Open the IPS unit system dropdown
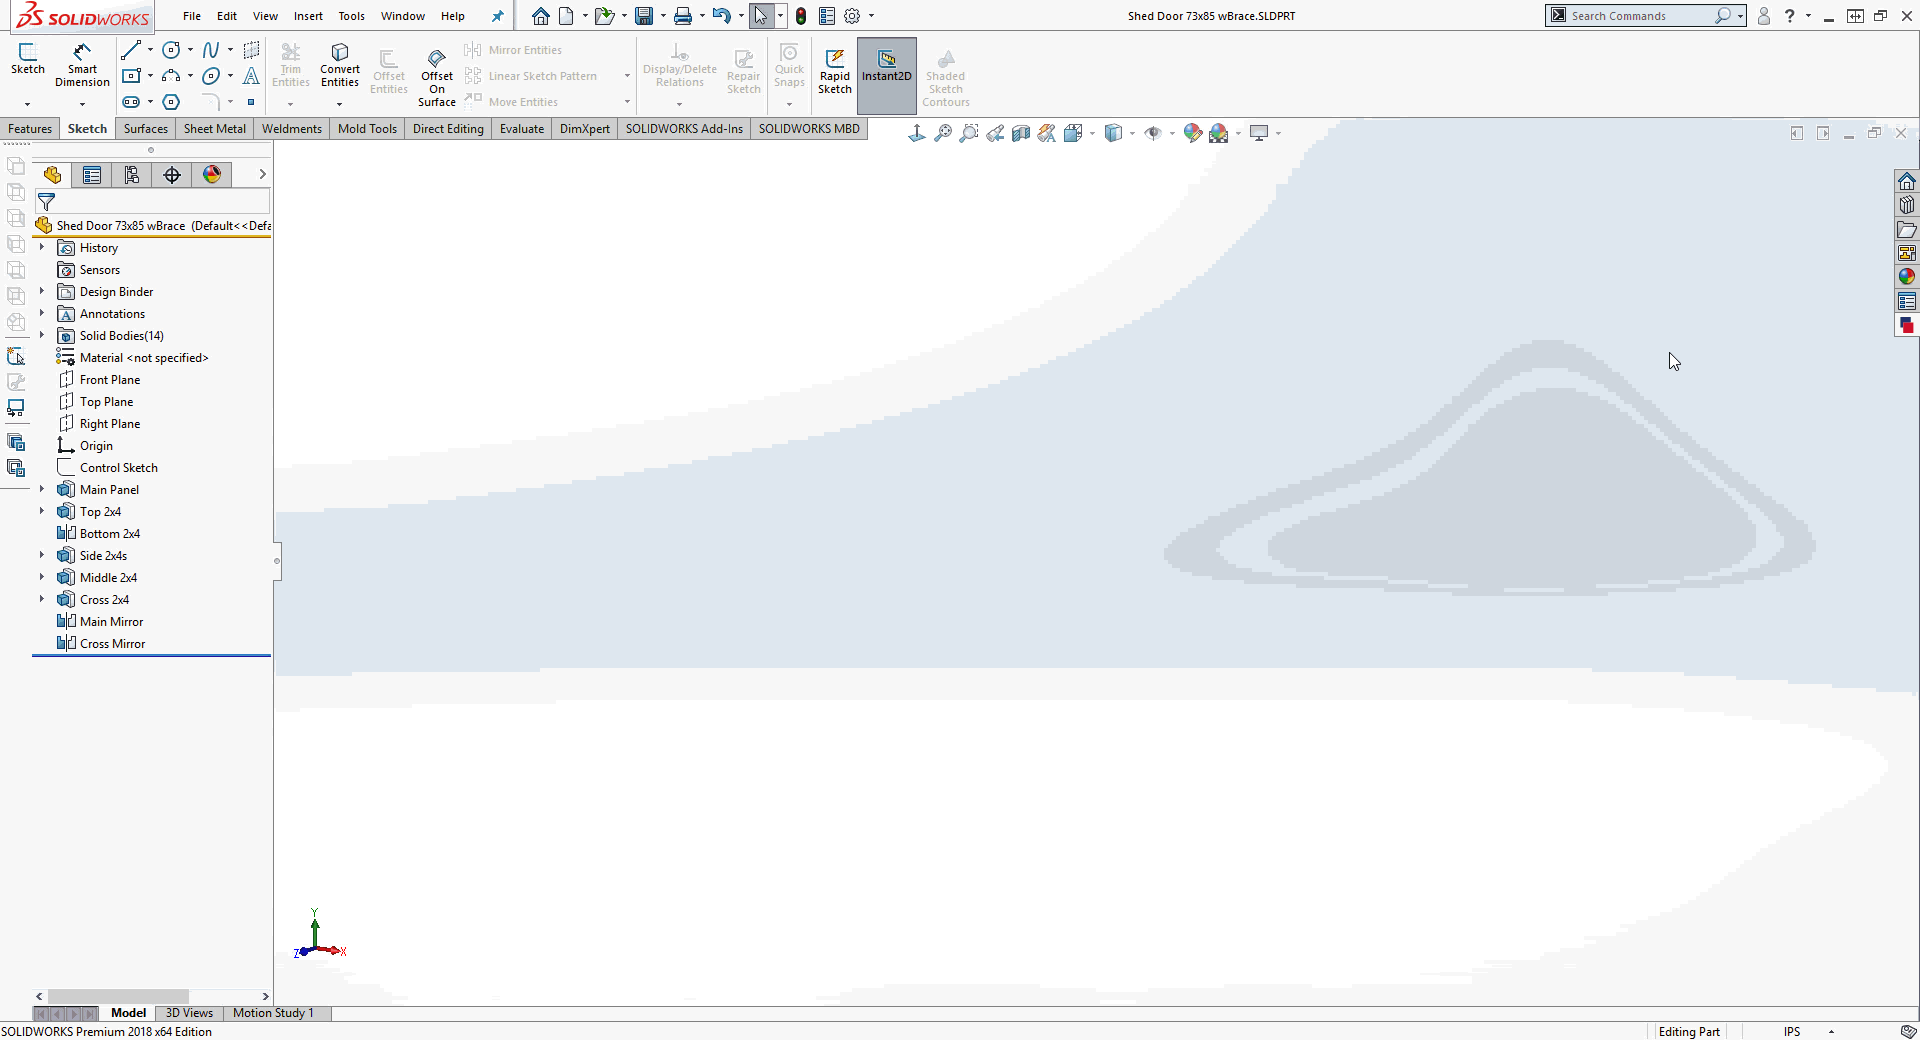Image resolution: width=1920 pixels, height=1040 pixels. coord(1831,1031)
